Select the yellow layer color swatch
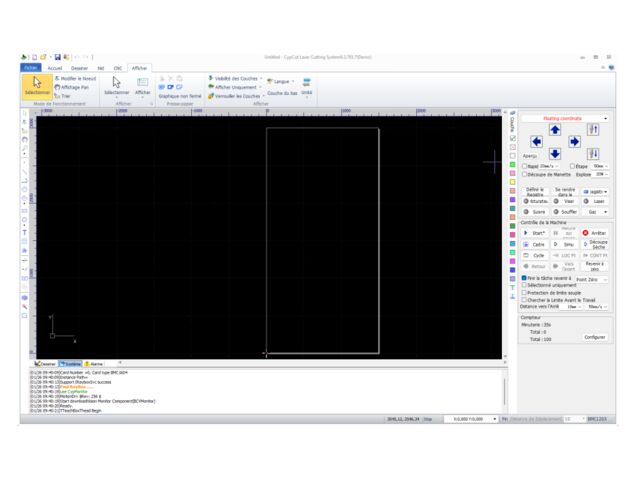This screenshot has height=480, width=640. pyautogui.click(x=513, y=182)
